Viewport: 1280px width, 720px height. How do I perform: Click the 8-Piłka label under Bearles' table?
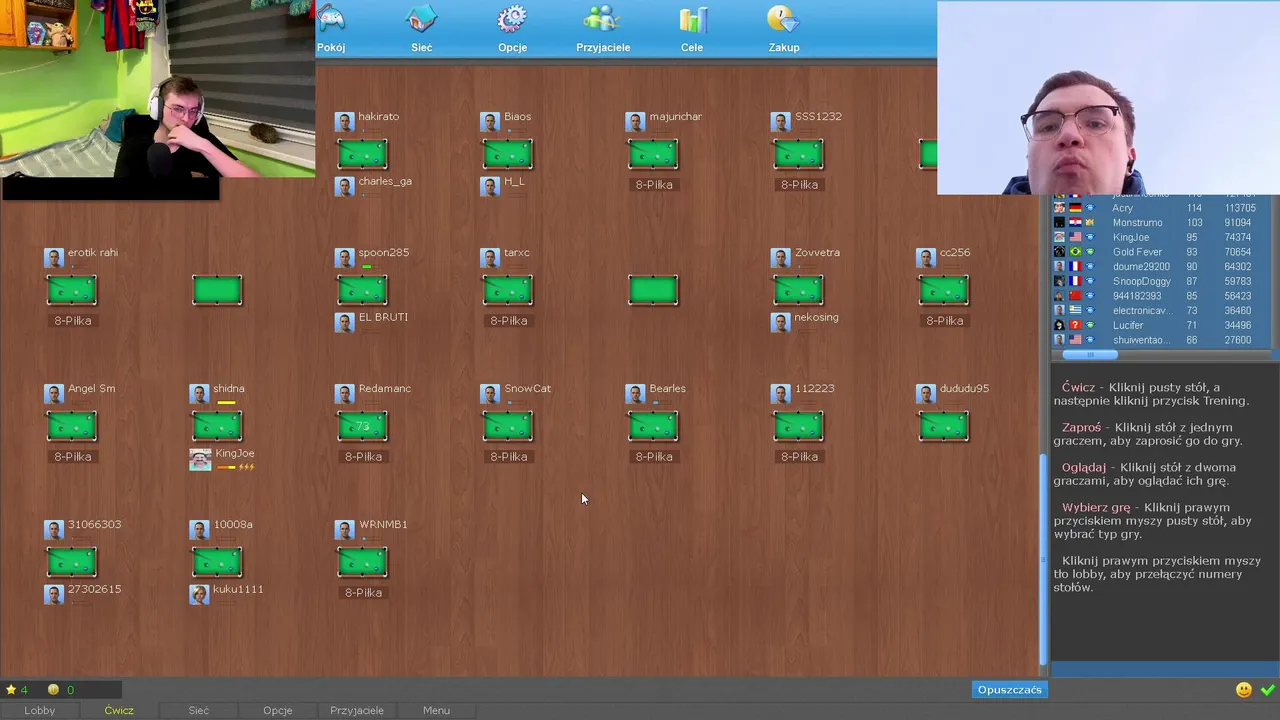654,457
